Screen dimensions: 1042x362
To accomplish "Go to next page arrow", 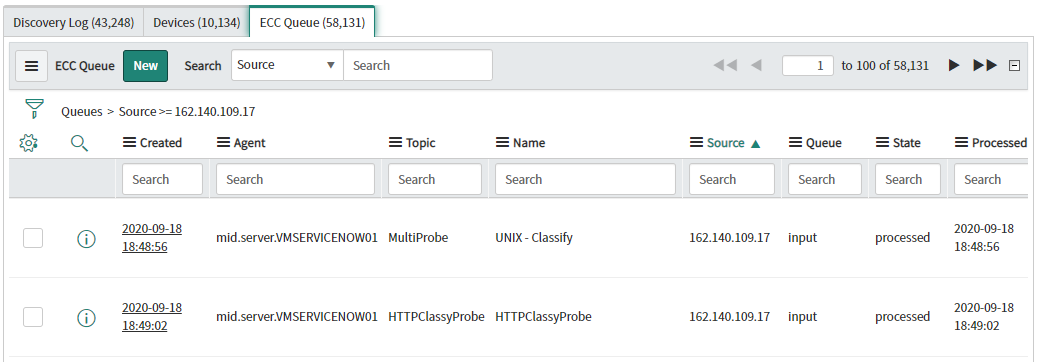I will [954, 66].
